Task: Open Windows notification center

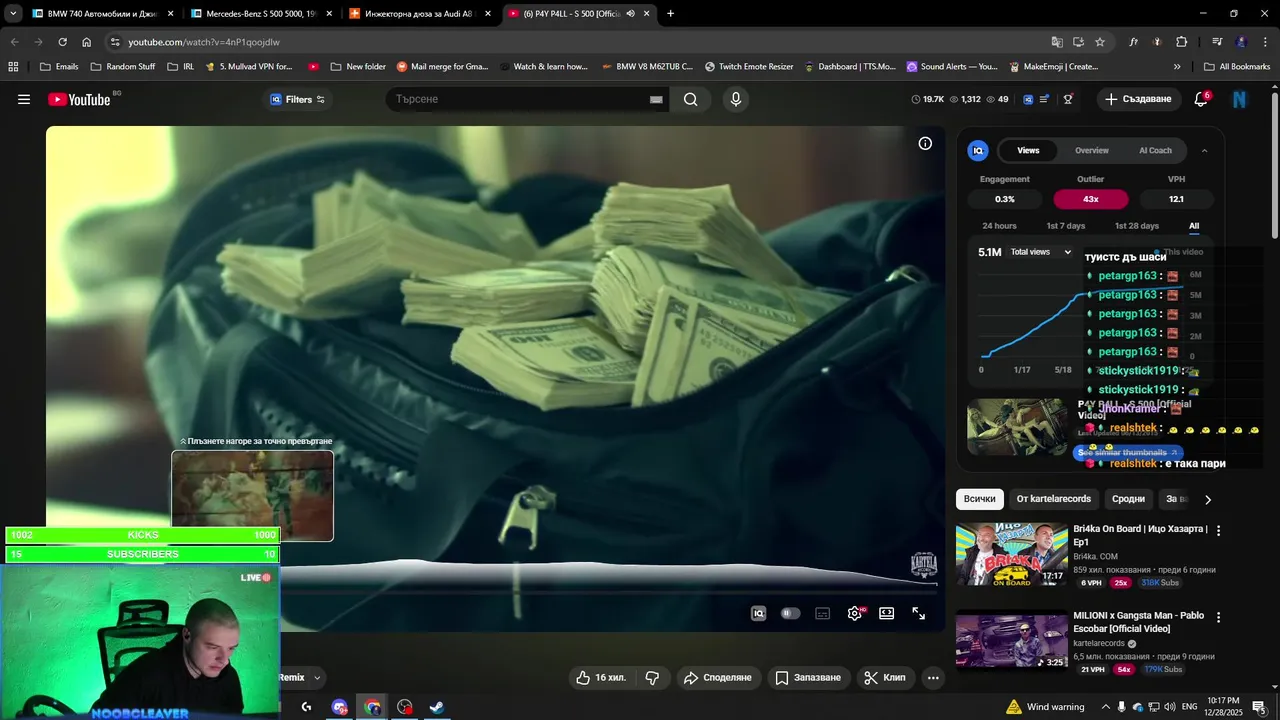Action: 1258,707
